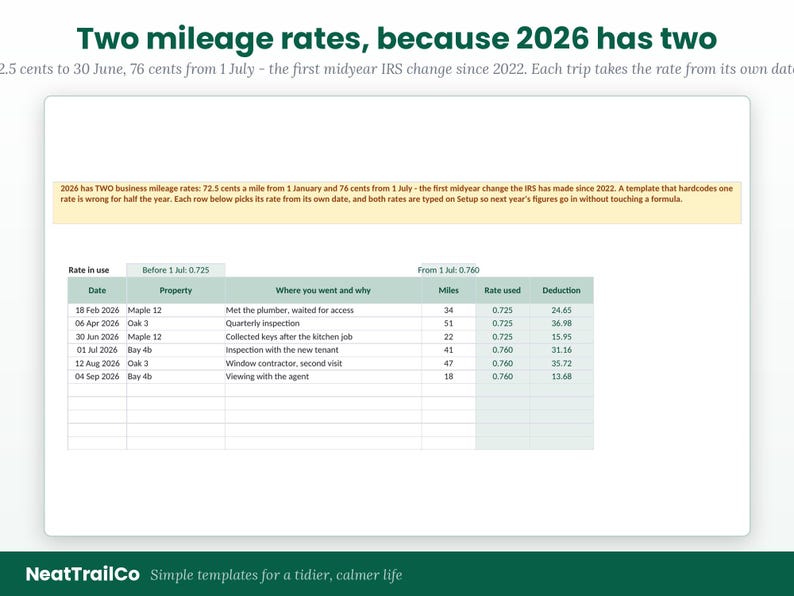Select 'Inspection with the new tenant' cell
794x596 pixels.
(323, 350)
